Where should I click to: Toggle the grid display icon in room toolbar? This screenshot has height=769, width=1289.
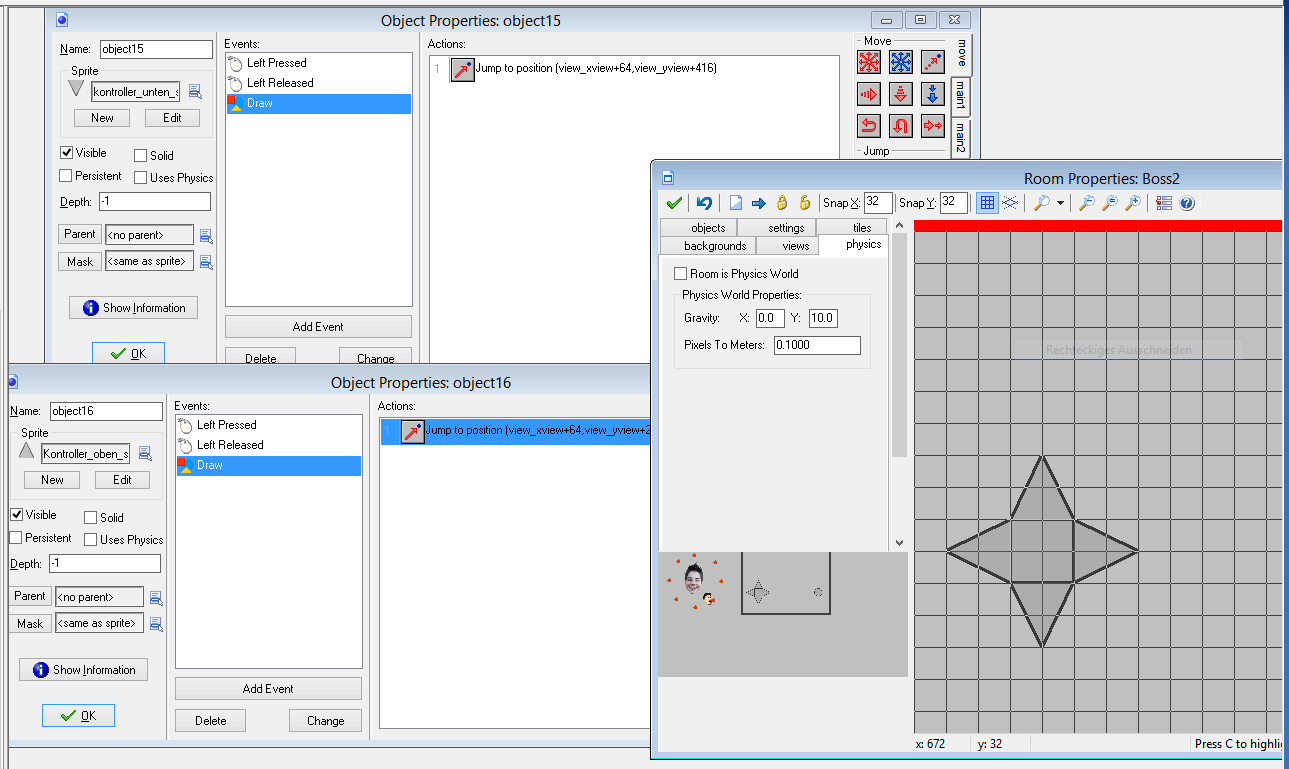(987, 203)
